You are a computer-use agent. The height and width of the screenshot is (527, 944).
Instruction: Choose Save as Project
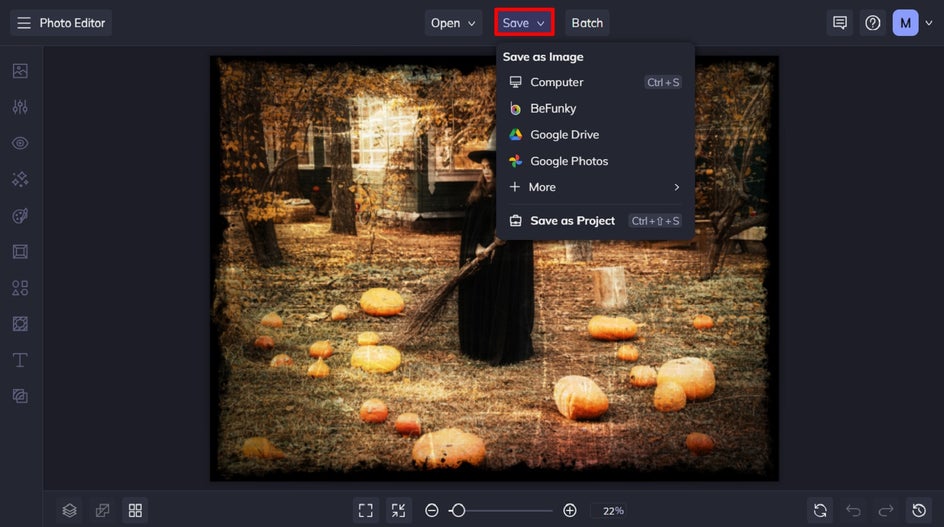[x=595, y=221]
